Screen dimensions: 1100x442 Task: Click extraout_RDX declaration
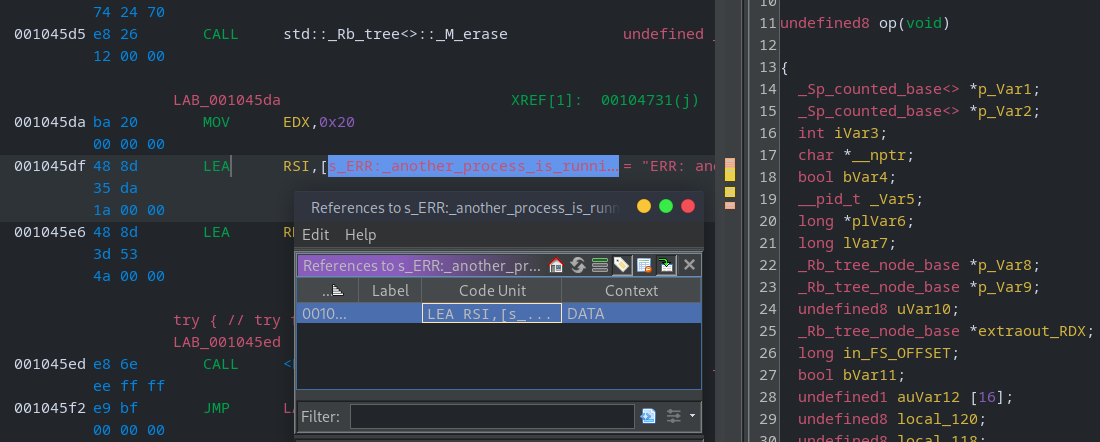(x=946, y=330)
